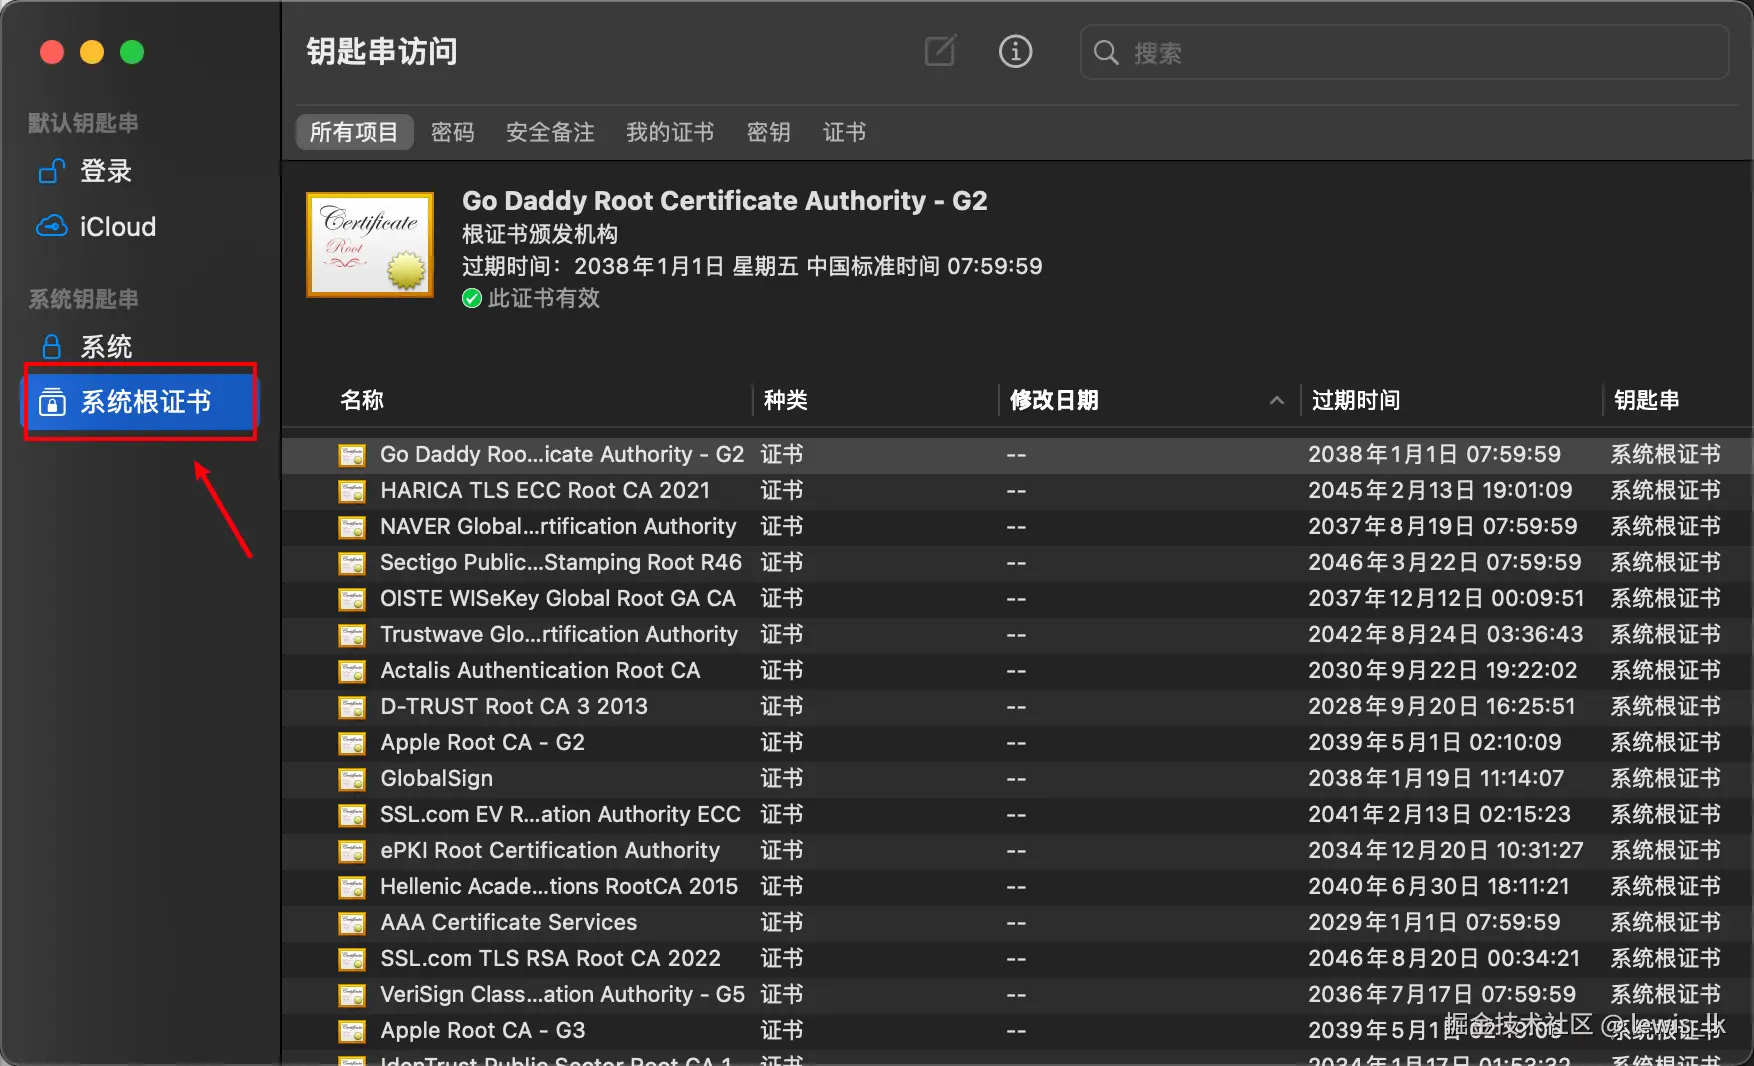Screen dimensions: 1754x1066
Task: Click certificate icon of OISTE WISeKey row
Action: point(352,599)
